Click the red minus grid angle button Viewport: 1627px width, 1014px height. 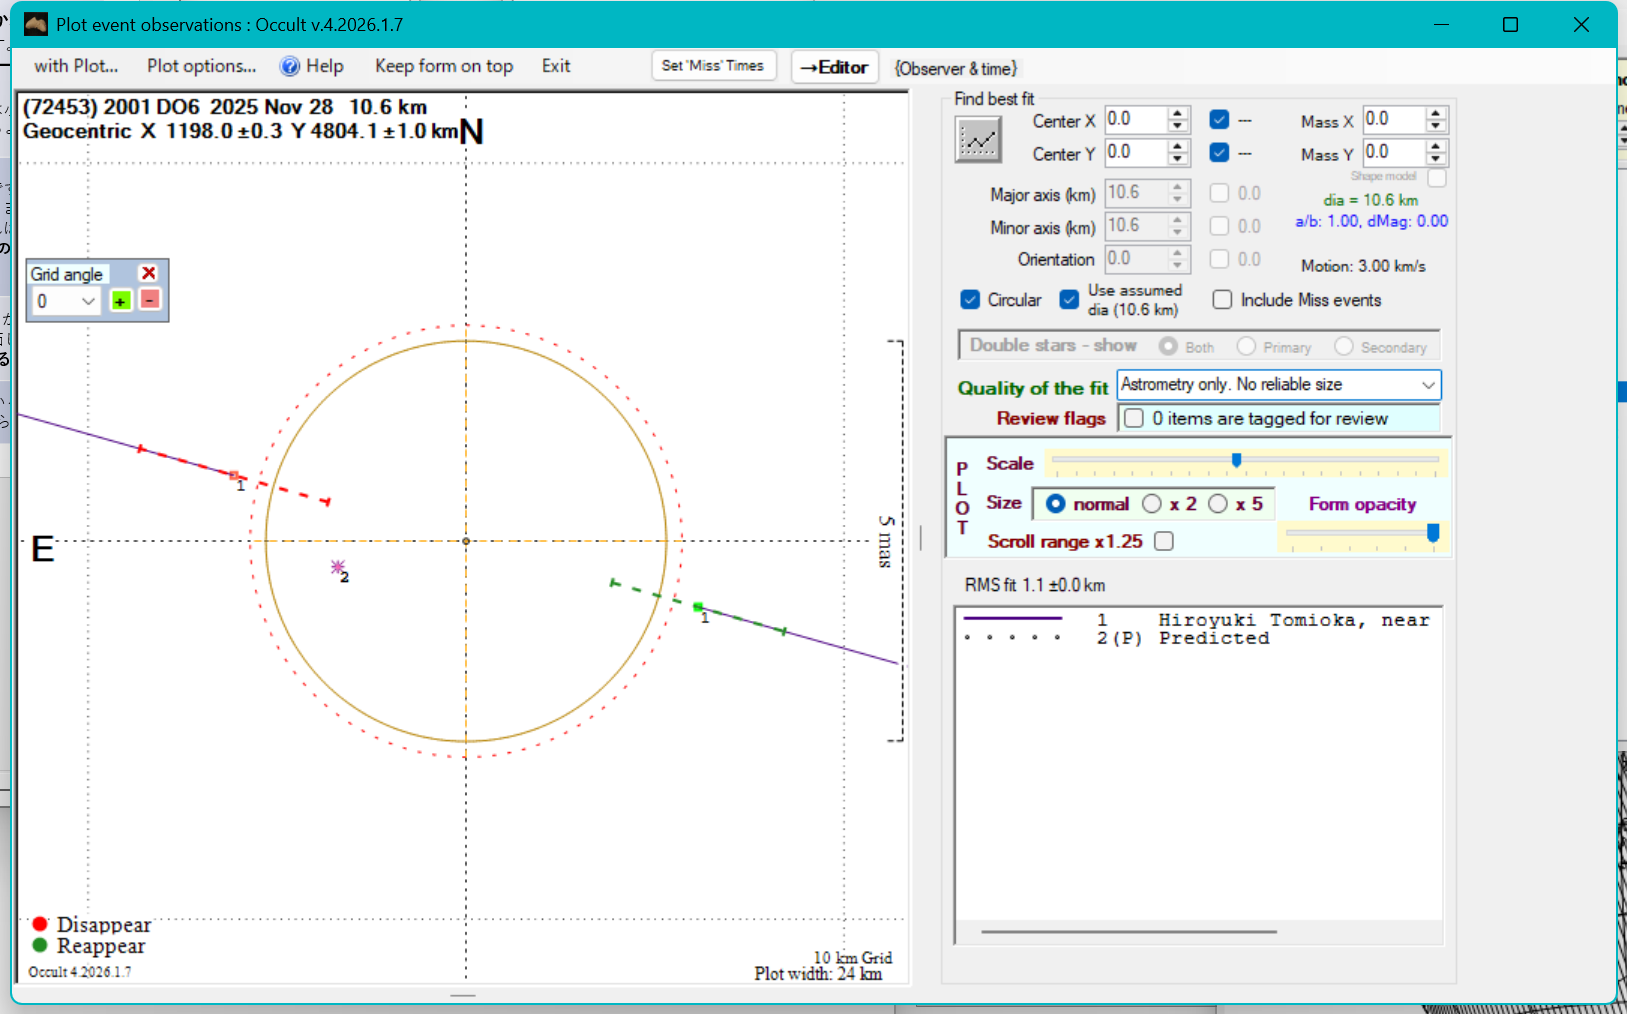(x=150, y=300)
